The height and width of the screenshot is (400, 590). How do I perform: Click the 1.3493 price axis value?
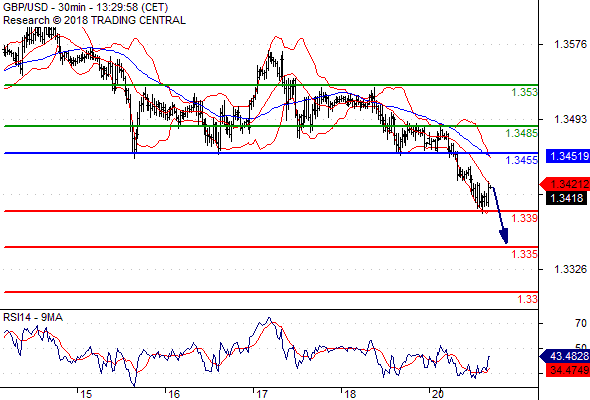(x=570, y=119)
